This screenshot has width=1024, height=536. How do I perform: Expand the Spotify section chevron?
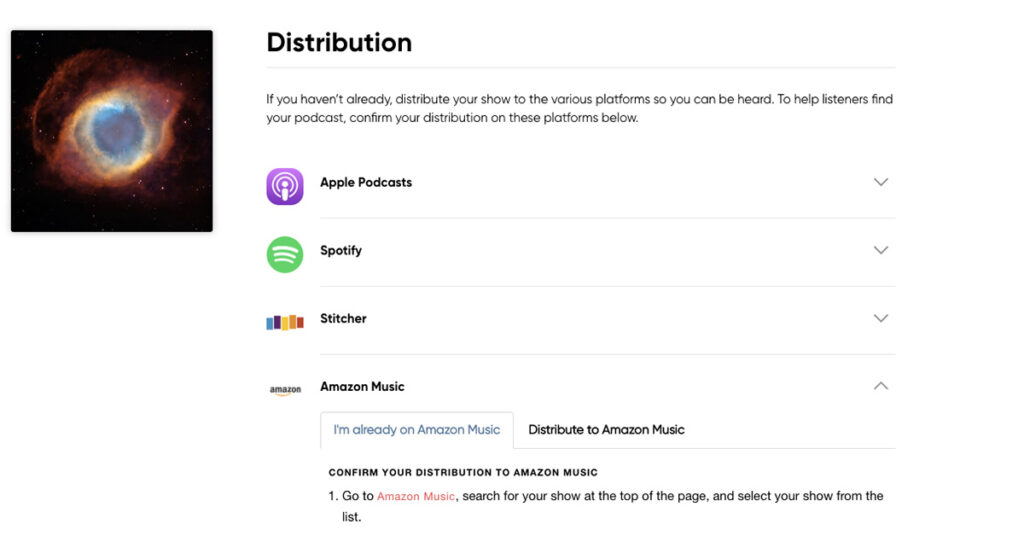tap(881, 250)
